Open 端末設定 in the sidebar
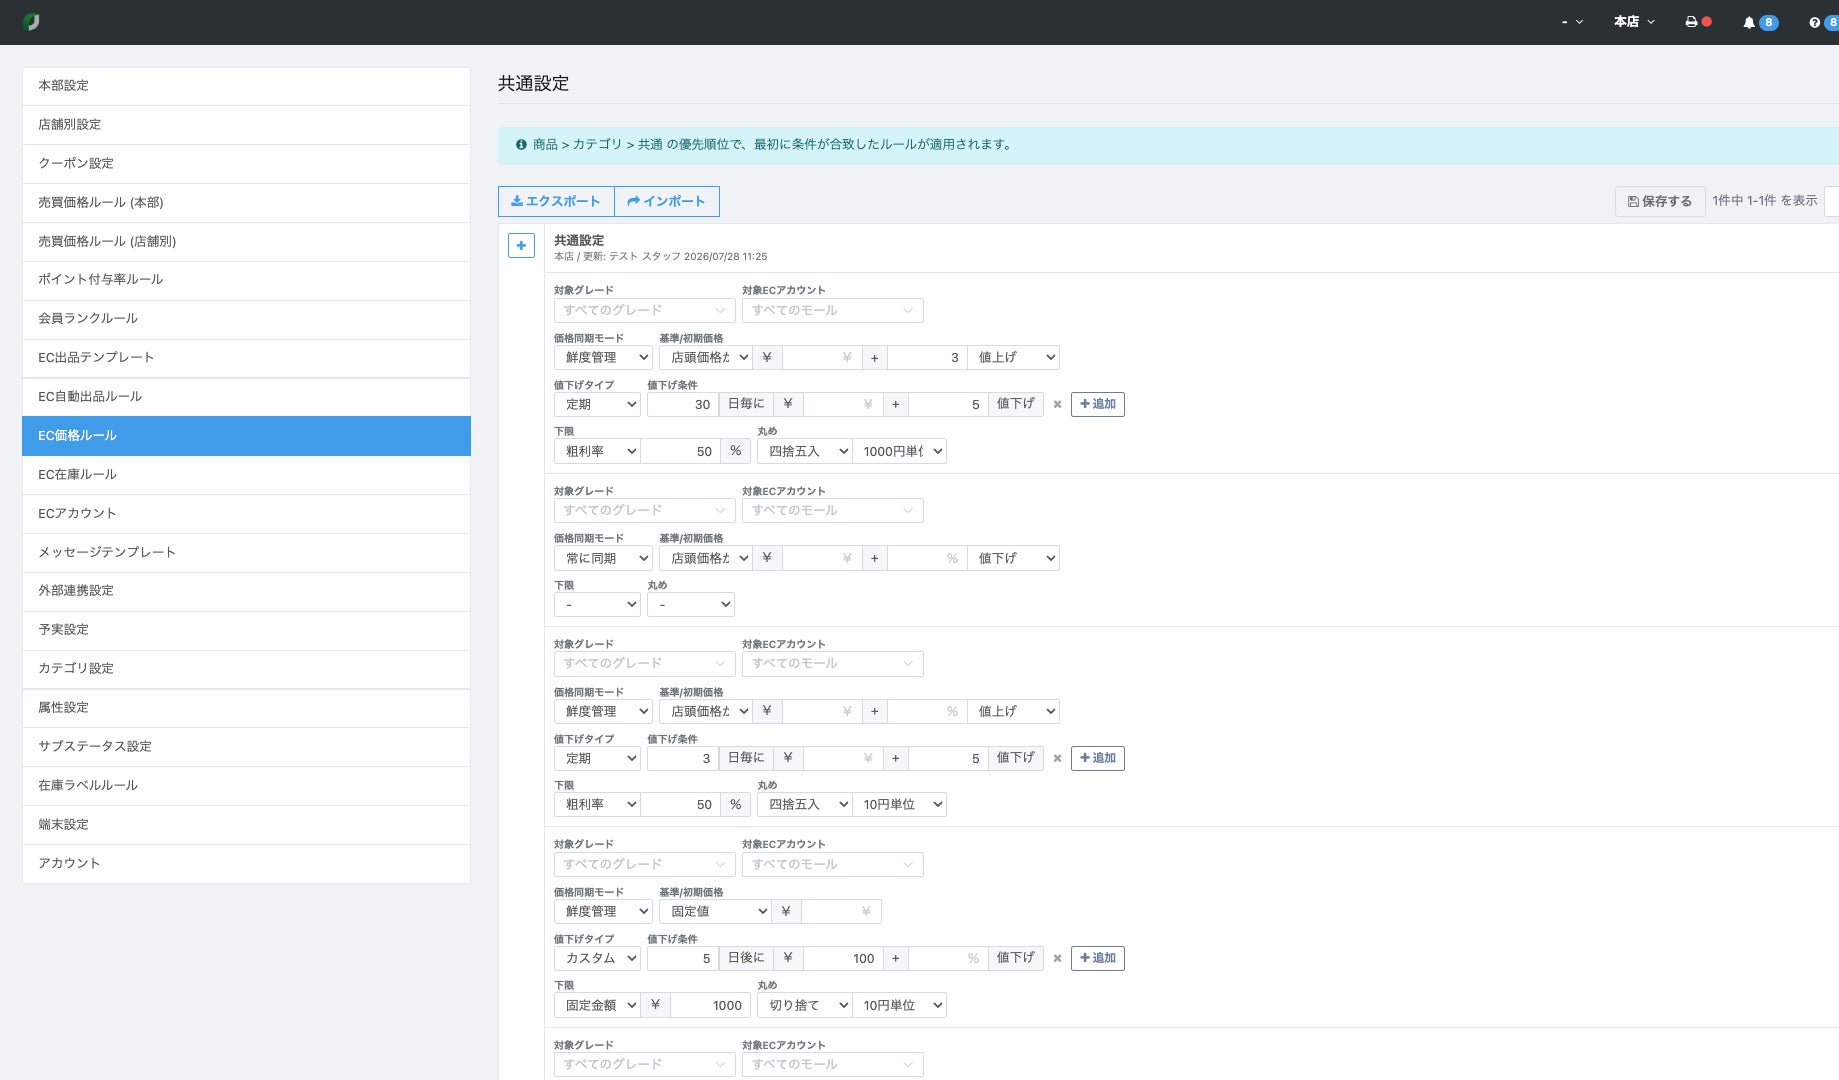This screenshot has height=1080, width=1839. pos(246,825)
